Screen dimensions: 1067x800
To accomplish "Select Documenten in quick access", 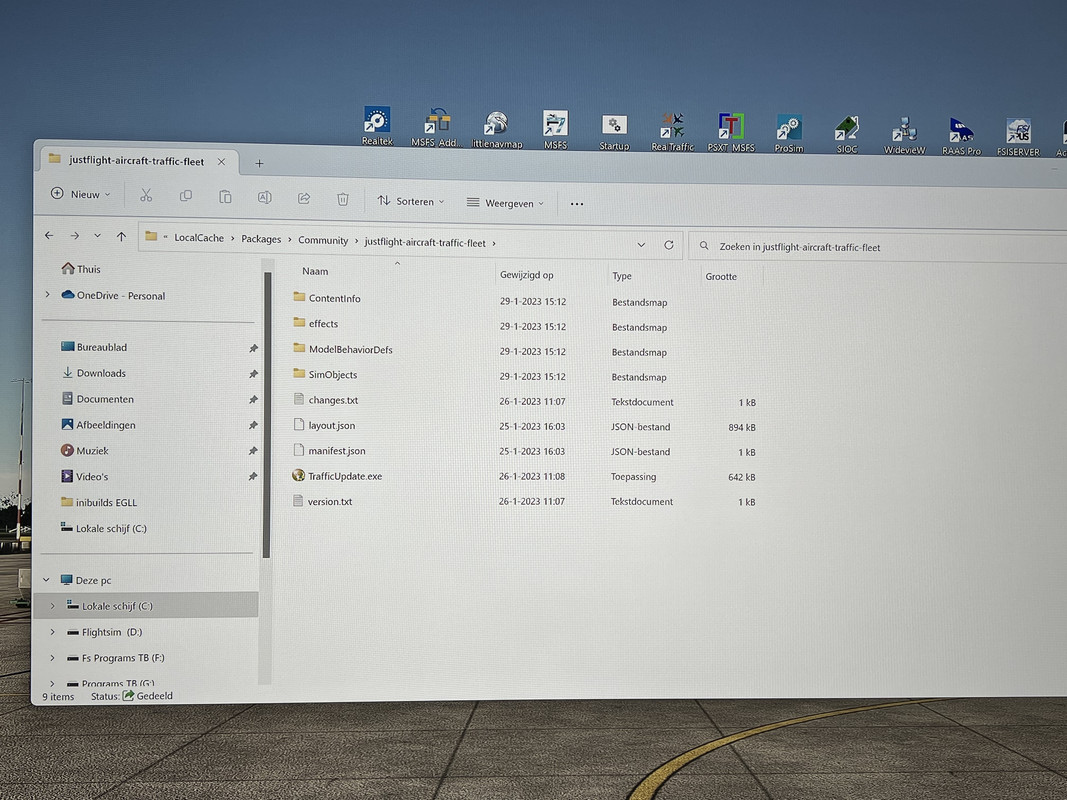I will tap(98, 399).
